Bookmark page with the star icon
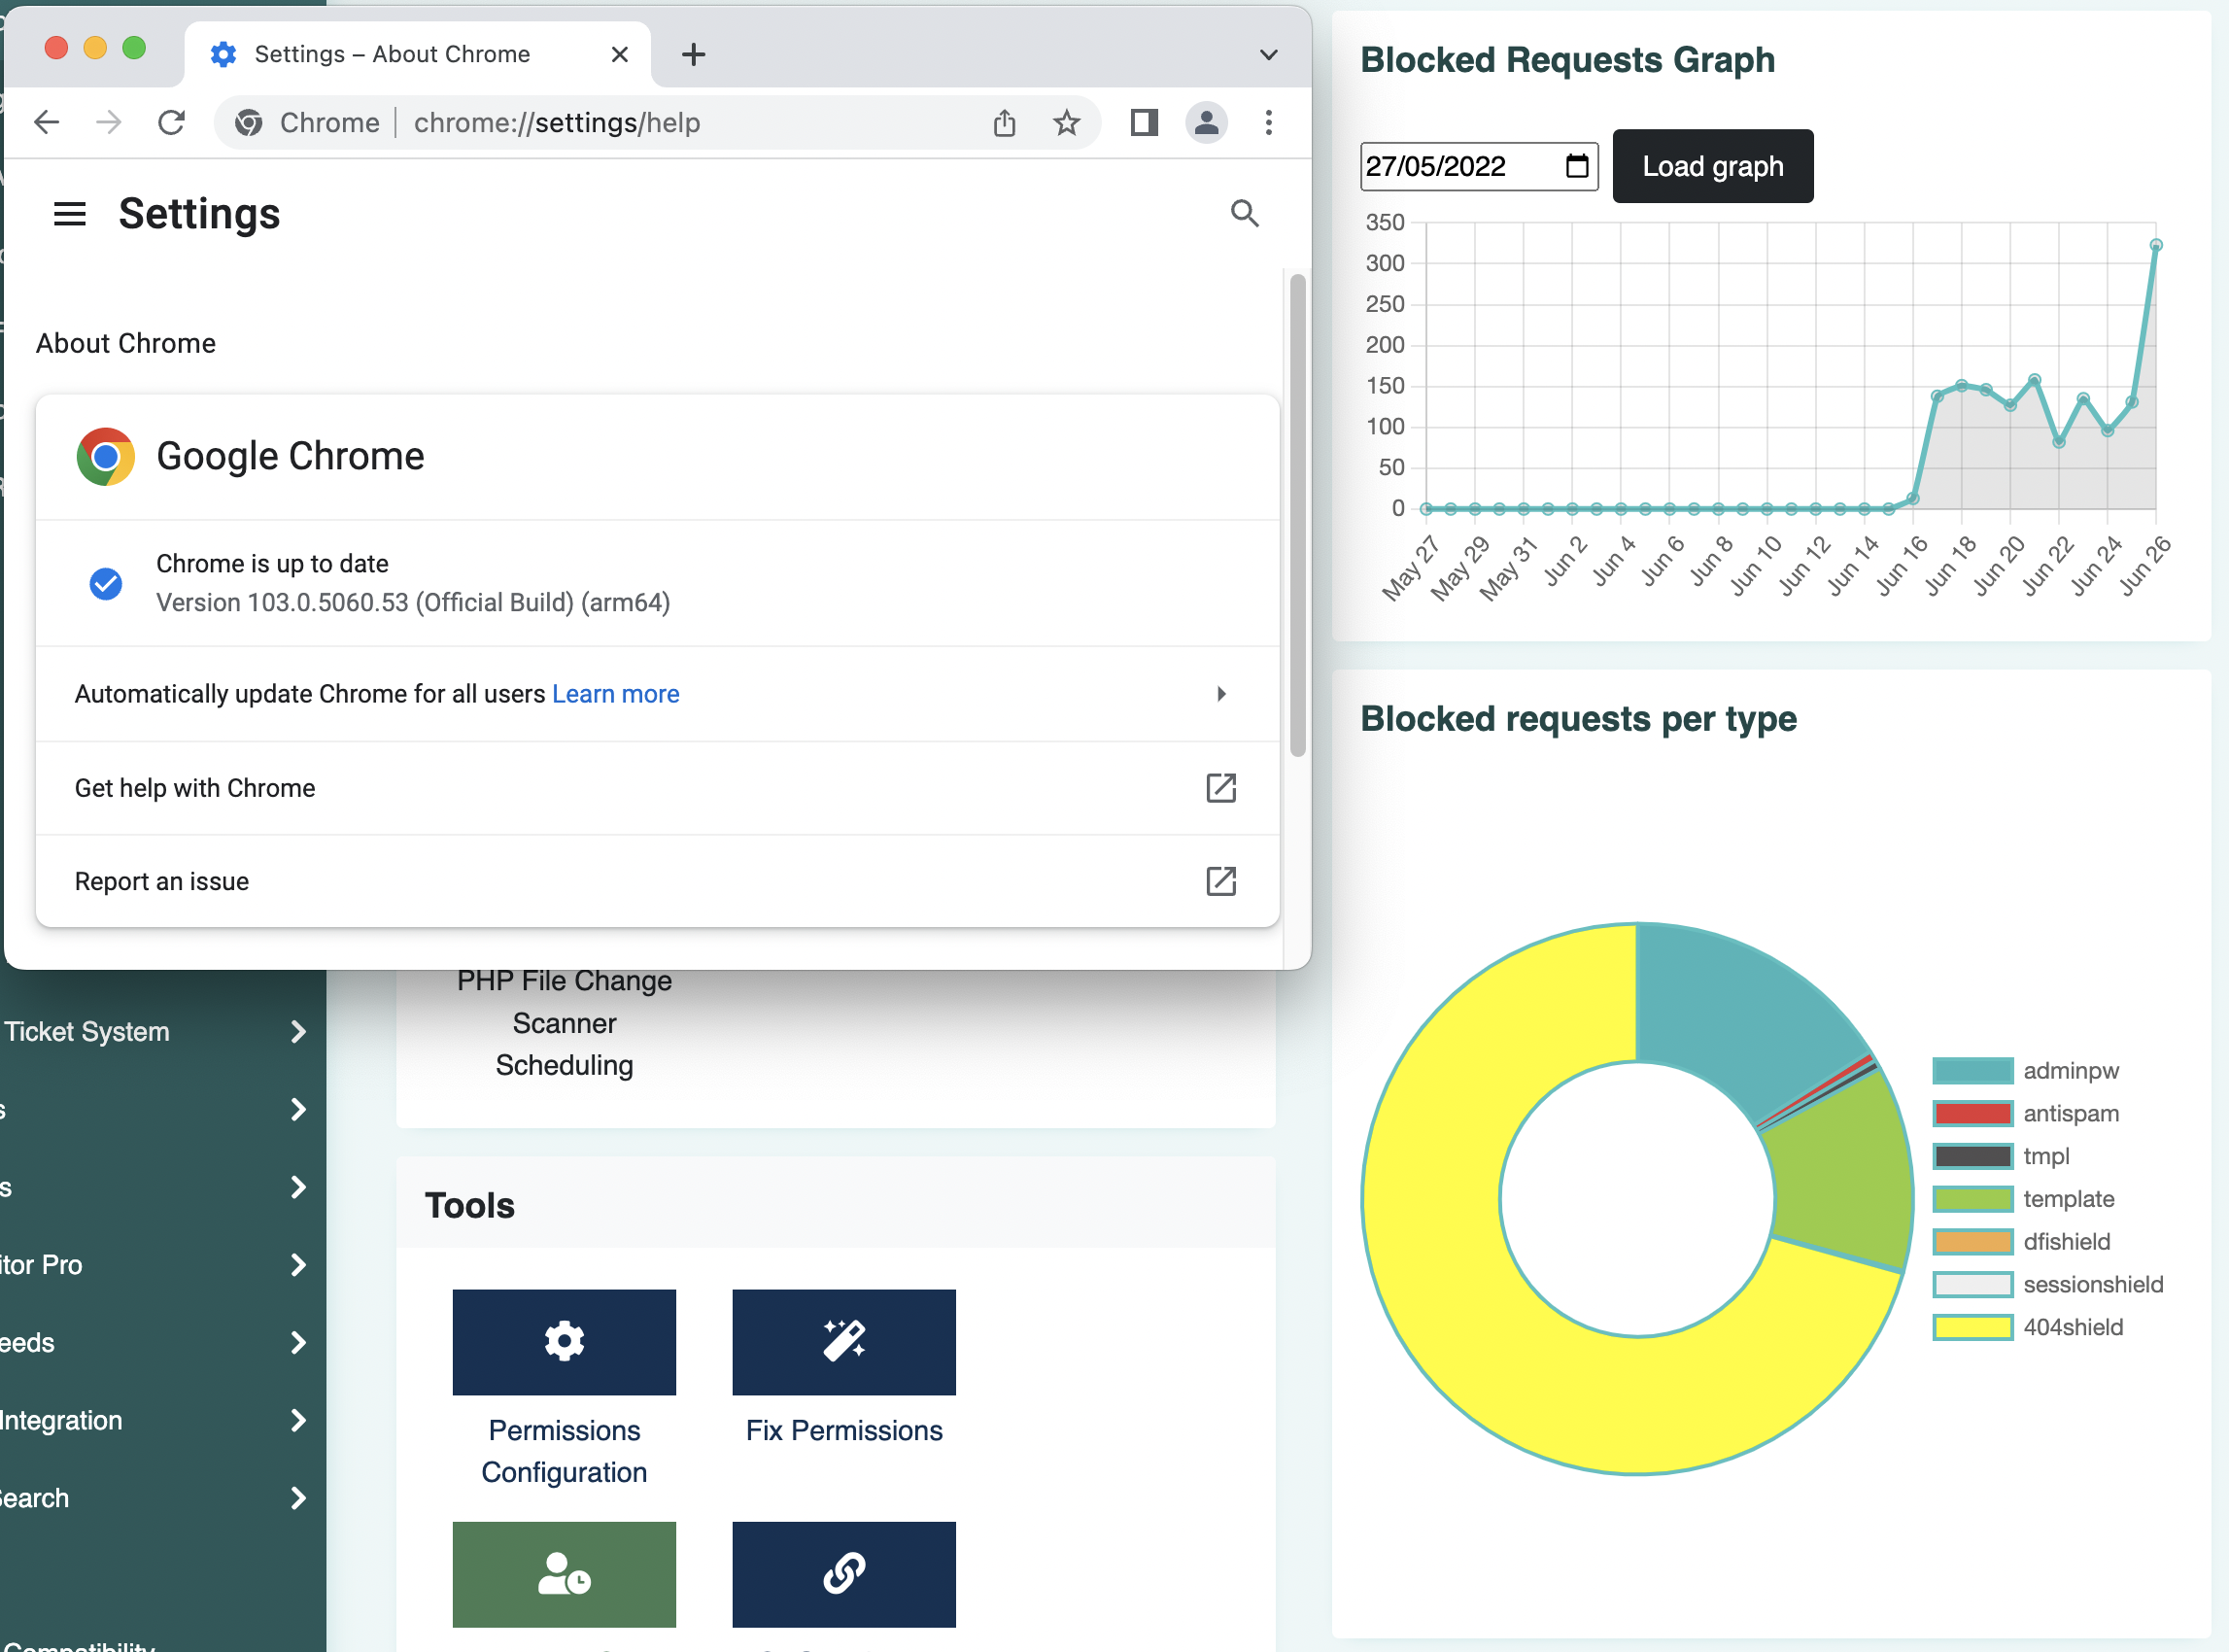 tap(1067, 122)
